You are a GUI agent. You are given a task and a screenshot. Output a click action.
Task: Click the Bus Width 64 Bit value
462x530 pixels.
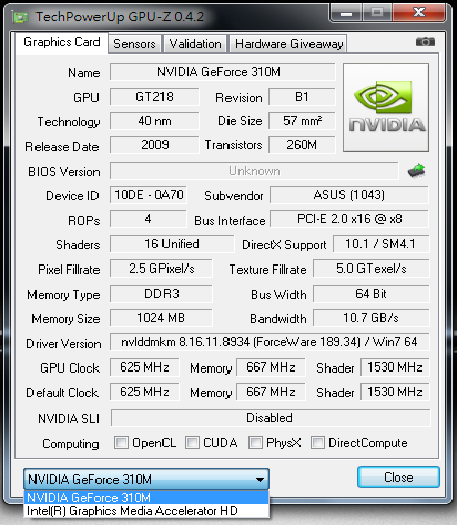tap(371, 294)
